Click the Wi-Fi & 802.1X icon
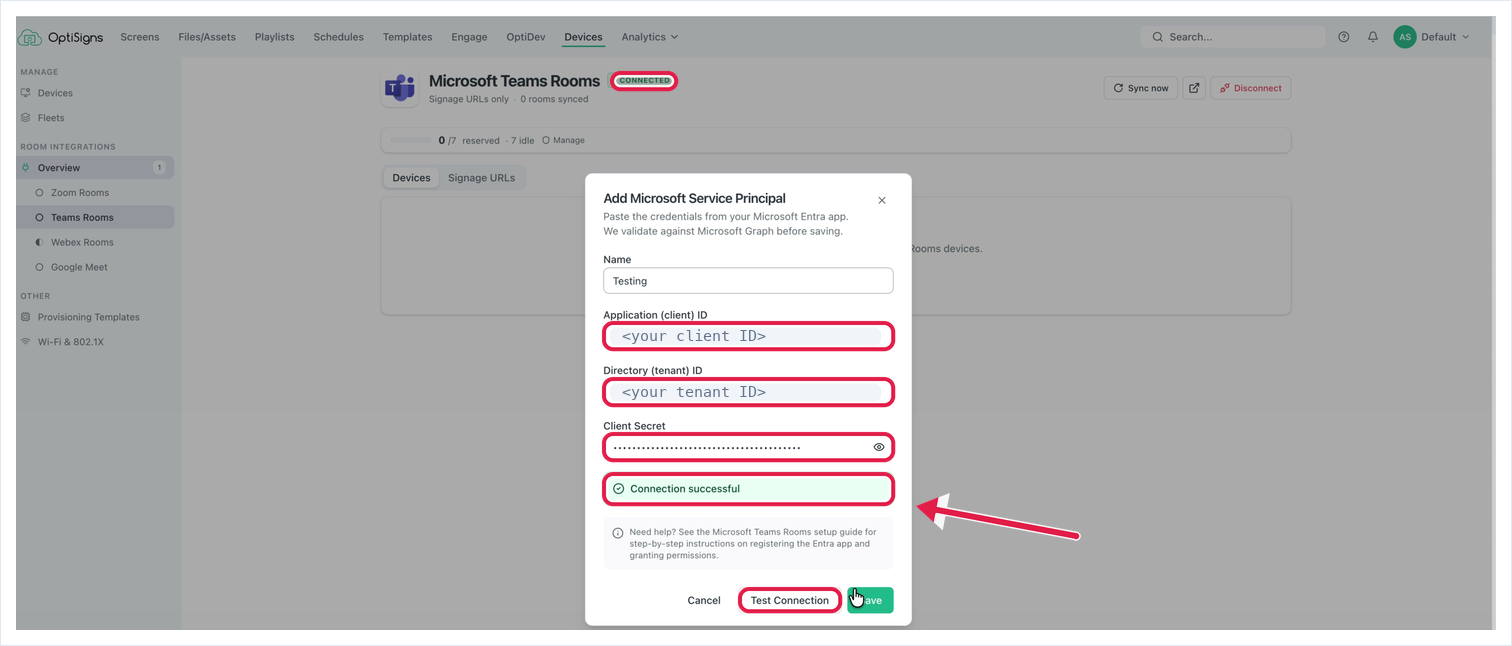The height and width of the screenshot is (646, 1512). 26,342
